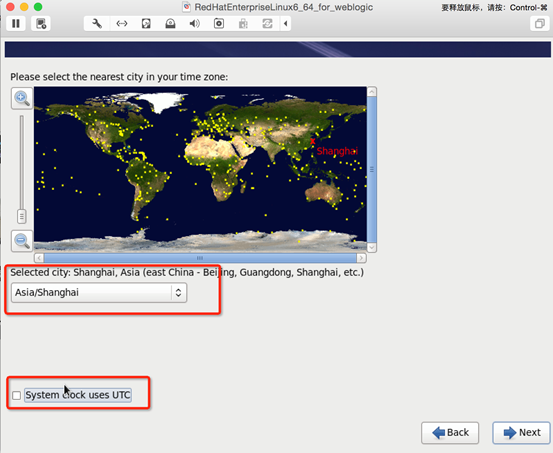Click the map horizontal scrollbar
Viewport: 553px width, 453px height.
point(200,258)
